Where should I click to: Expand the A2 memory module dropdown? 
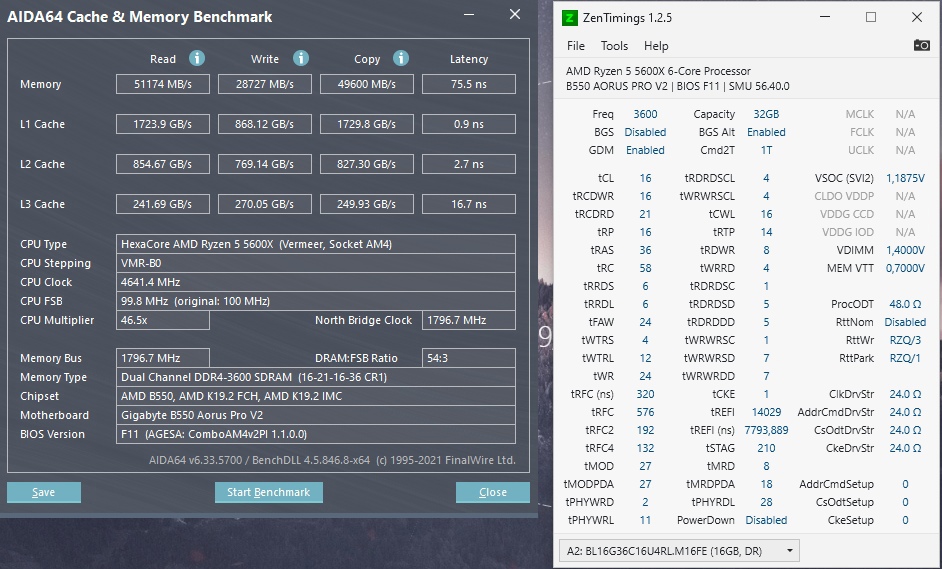pos(679,550)
